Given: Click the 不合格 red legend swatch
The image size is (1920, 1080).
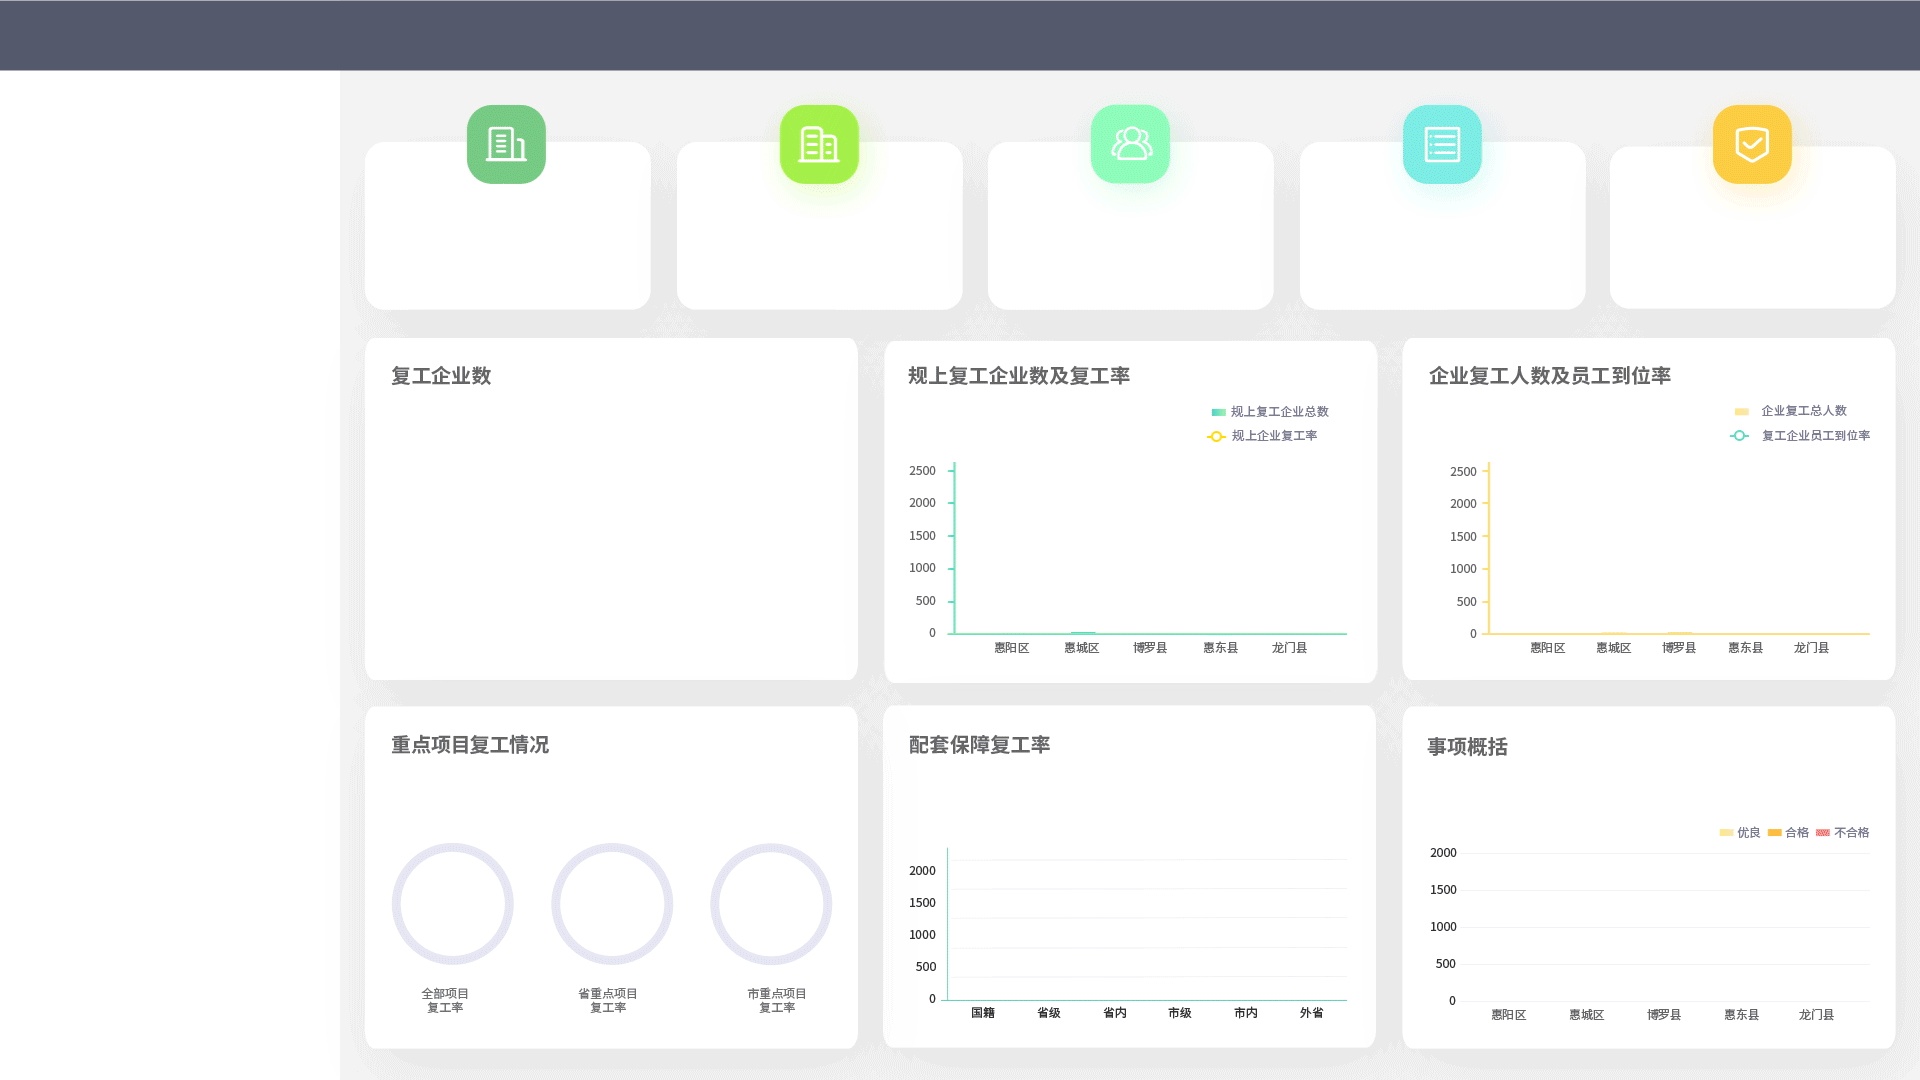Looking at the screenshot, I should 1823,833.
